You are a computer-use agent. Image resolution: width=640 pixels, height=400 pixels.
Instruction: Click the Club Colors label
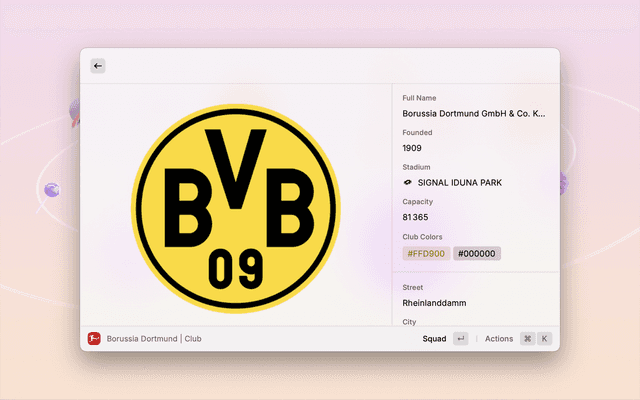coord(425,237)
